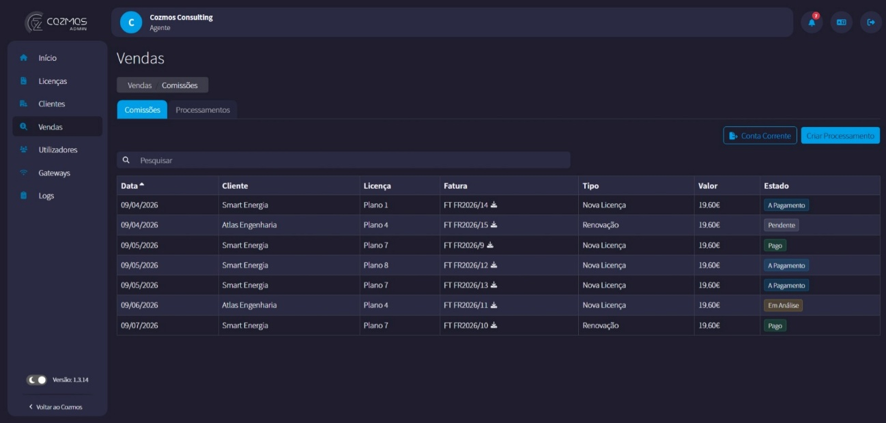Click date 09/07/2026 cell

pos(140,325)
